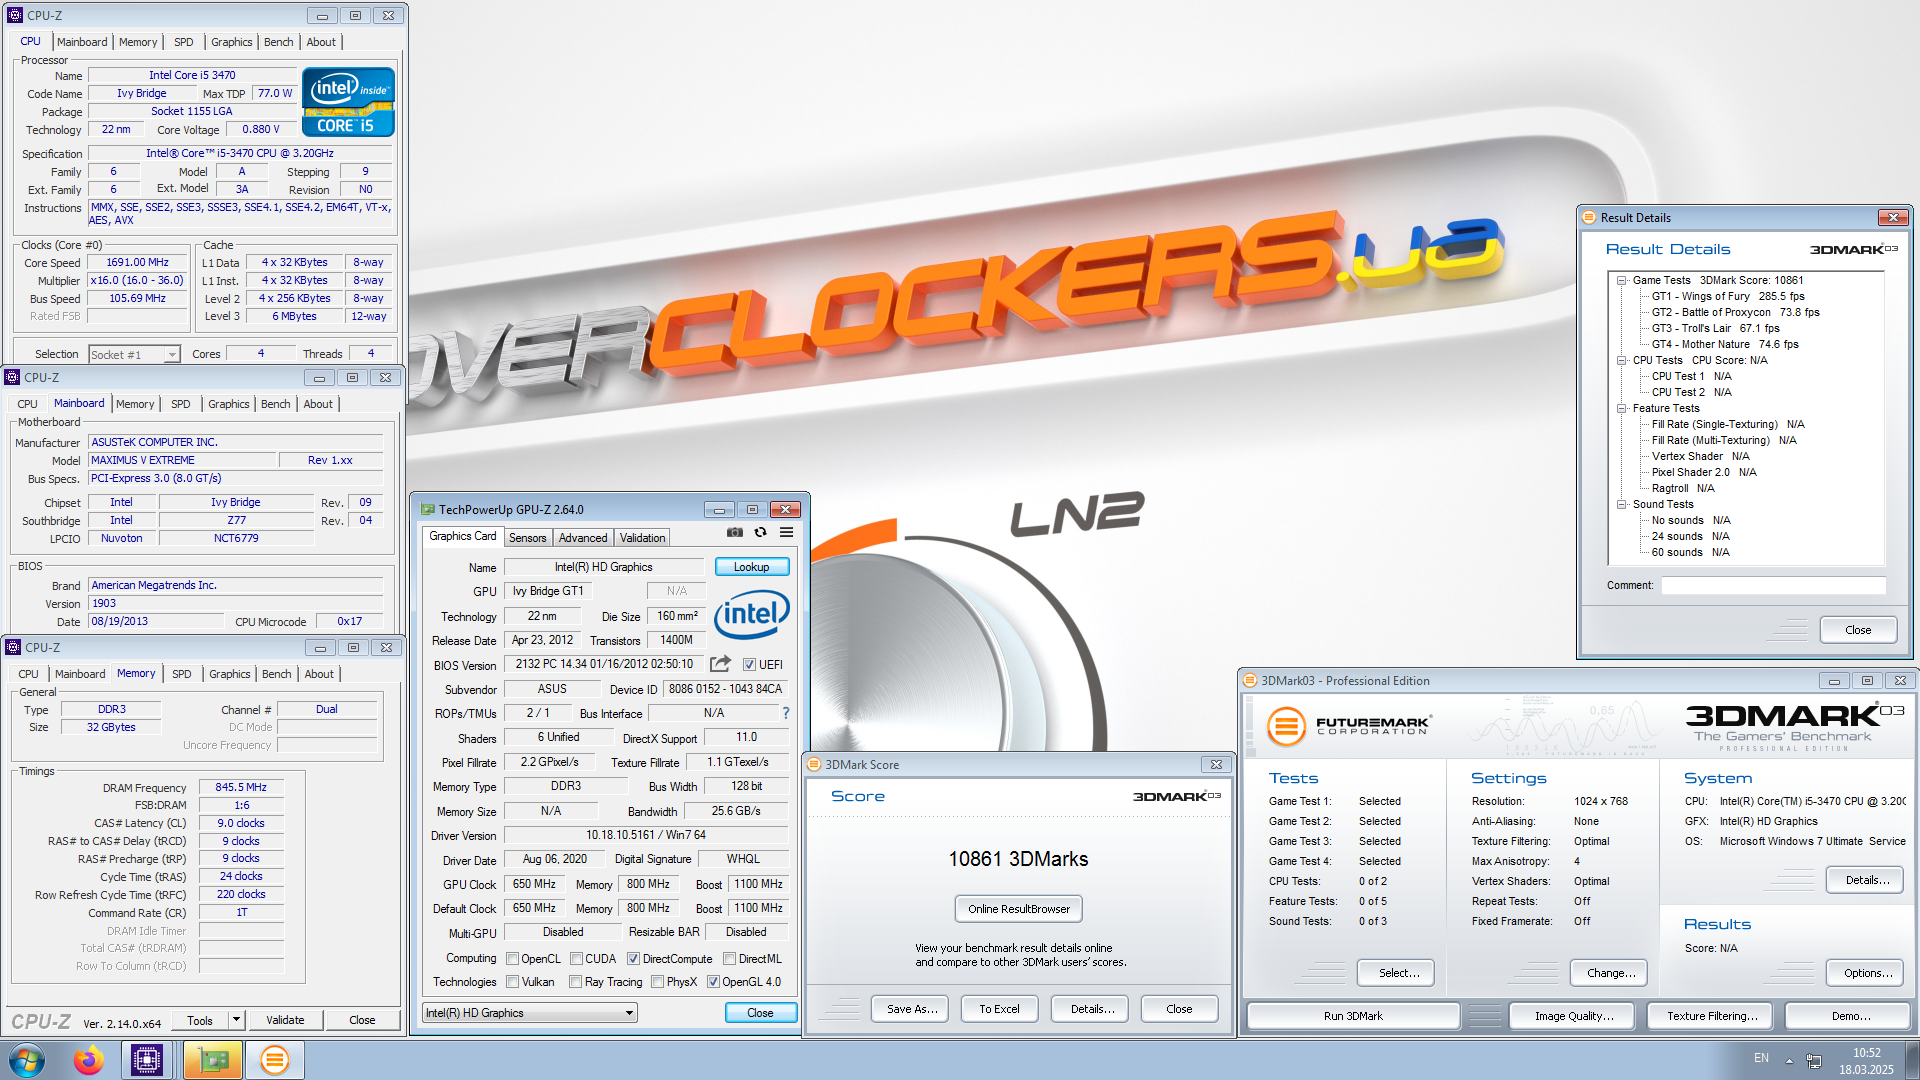Toggle the Vulkan checkbox
The height and width of the screenshot is (1080, 1920).
pos(512,982)
